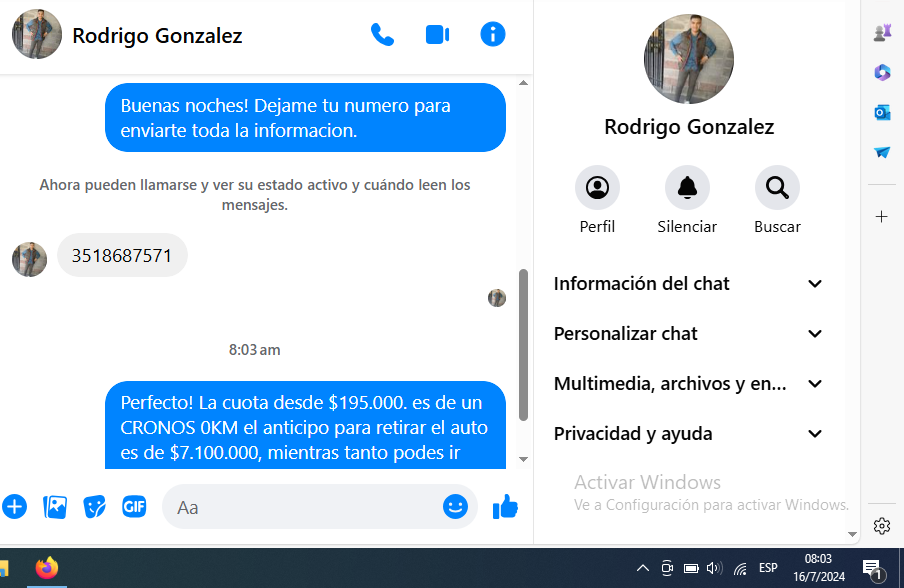
Task: Click the message input field
Action: [300, 507]
